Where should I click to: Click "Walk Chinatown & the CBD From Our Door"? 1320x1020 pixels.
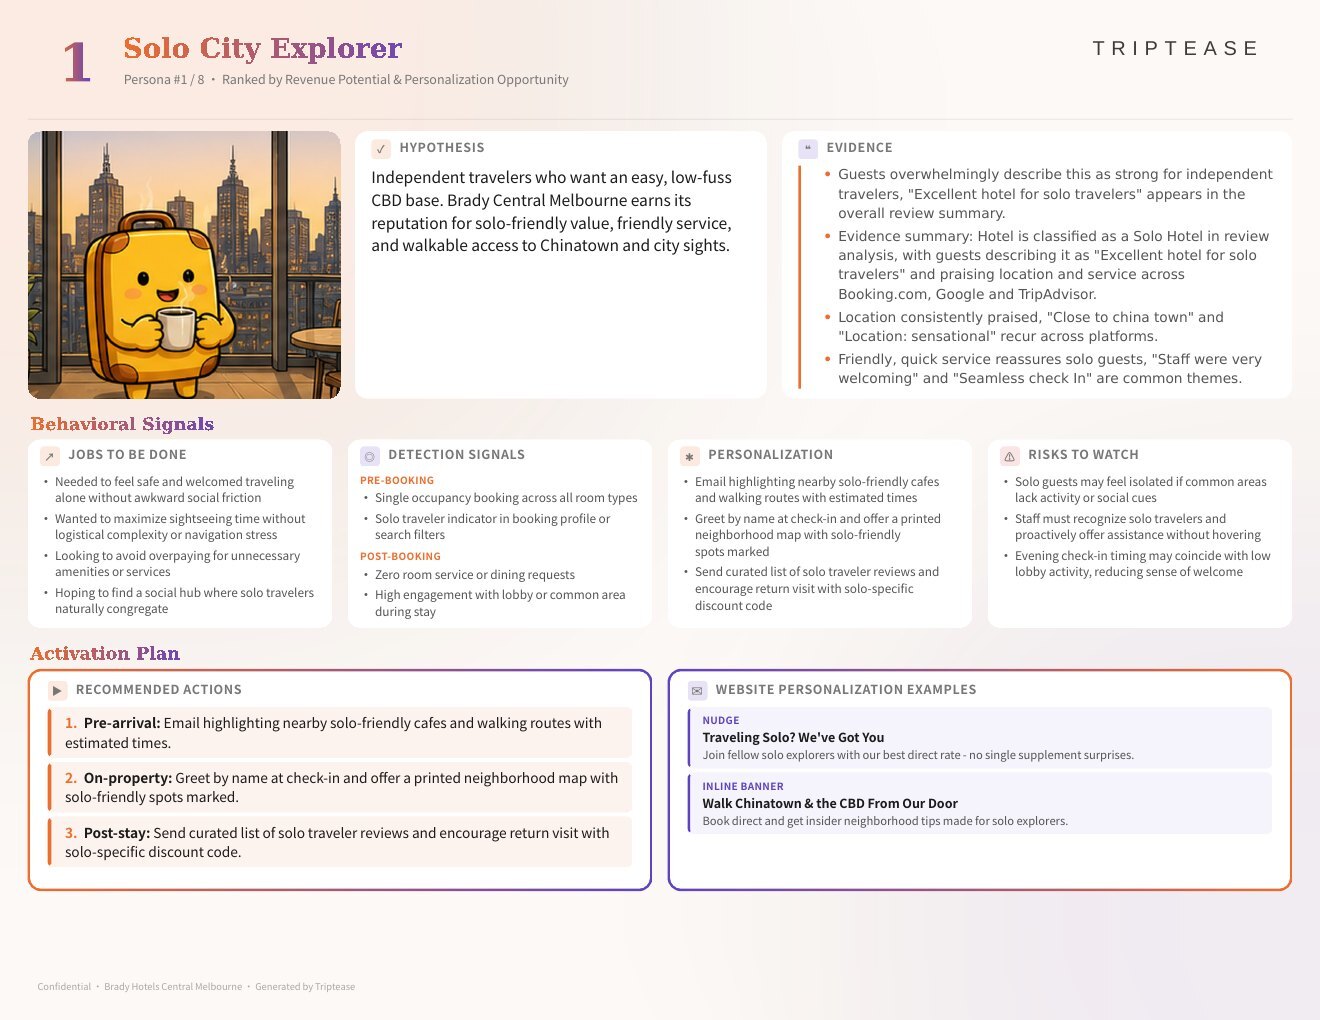pyautogui.click(x=830, y=804)
